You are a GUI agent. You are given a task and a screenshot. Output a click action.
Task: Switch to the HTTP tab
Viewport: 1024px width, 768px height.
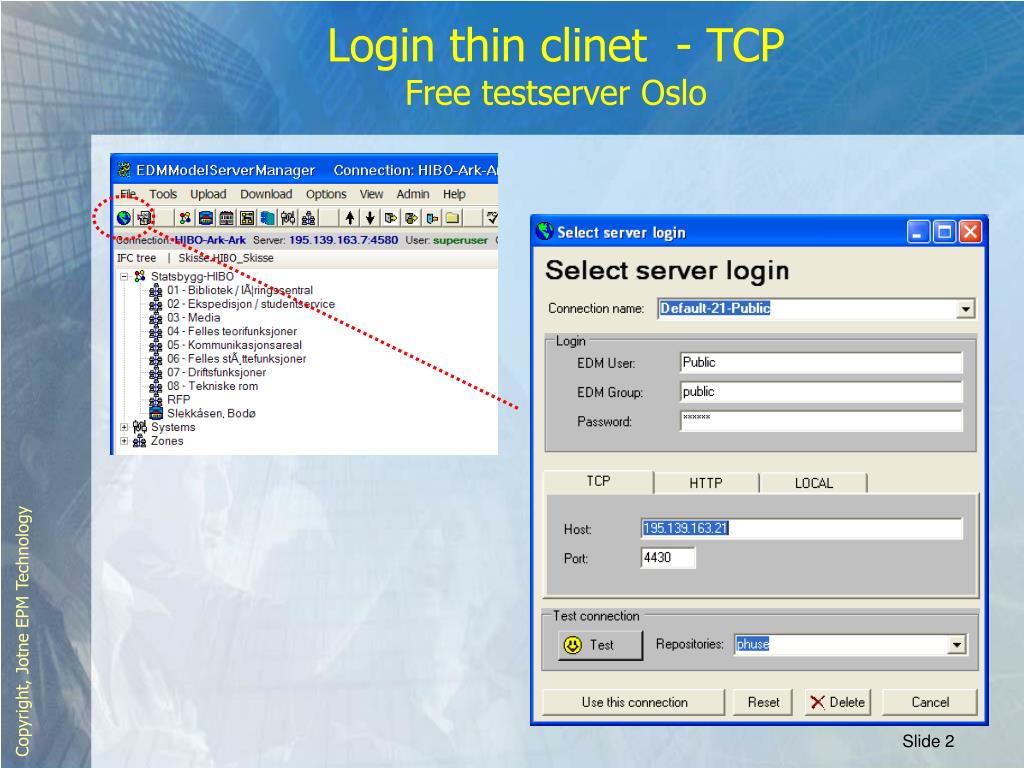pyautogui.click(x=706, y=483)
